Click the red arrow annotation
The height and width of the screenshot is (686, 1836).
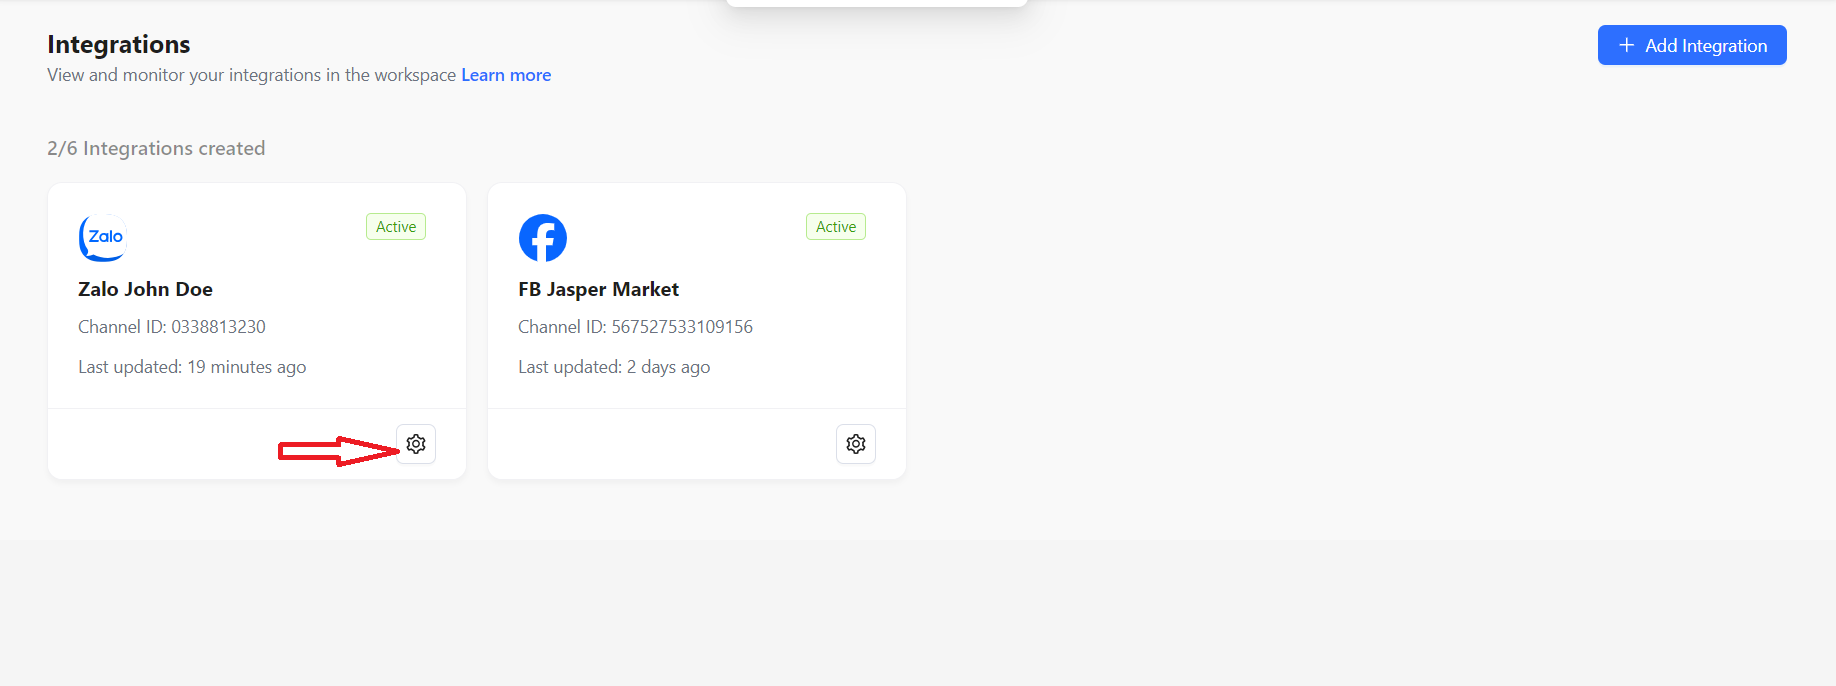coord(337,451)
